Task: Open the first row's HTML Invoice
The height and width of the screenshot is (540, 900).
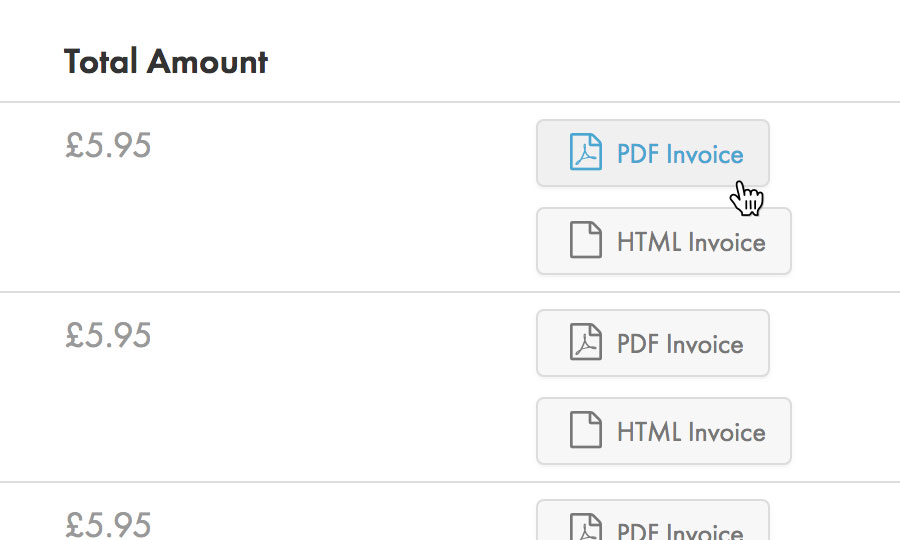Action: pyautogui.click(x=664, y=241)
